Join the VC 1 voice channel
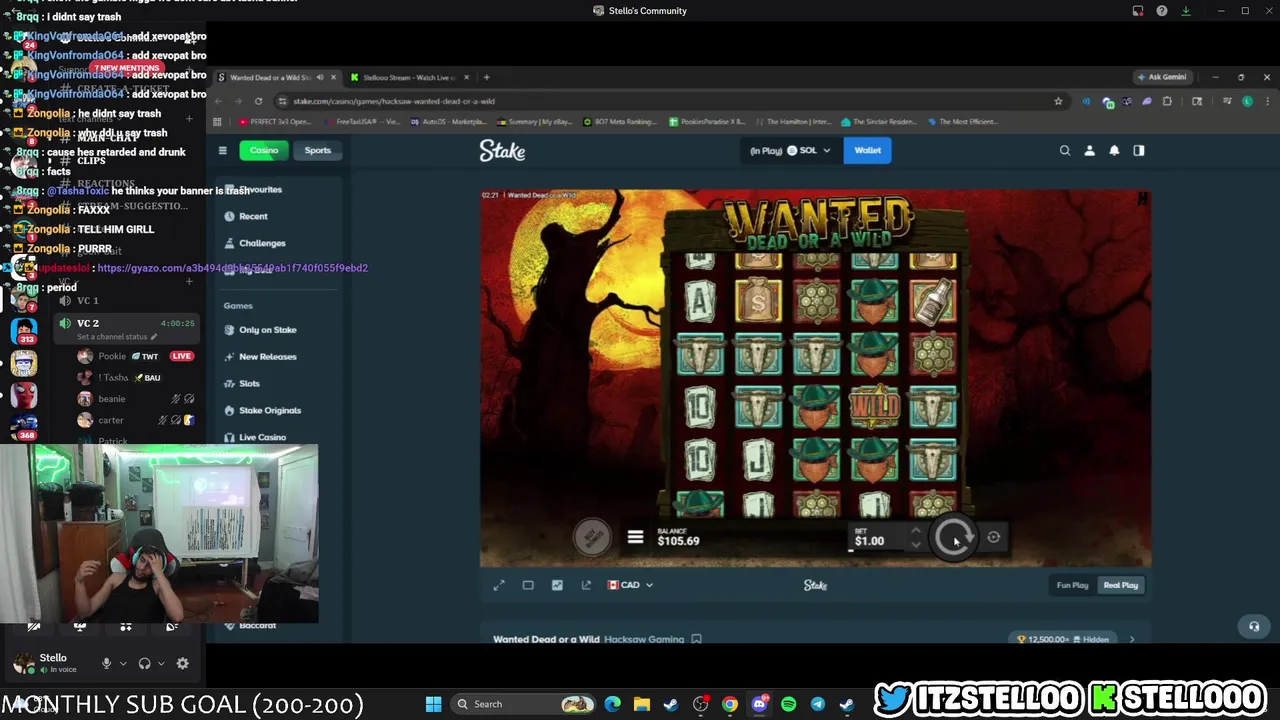This screenshot has width=1280, height=720. coord(87,300)
